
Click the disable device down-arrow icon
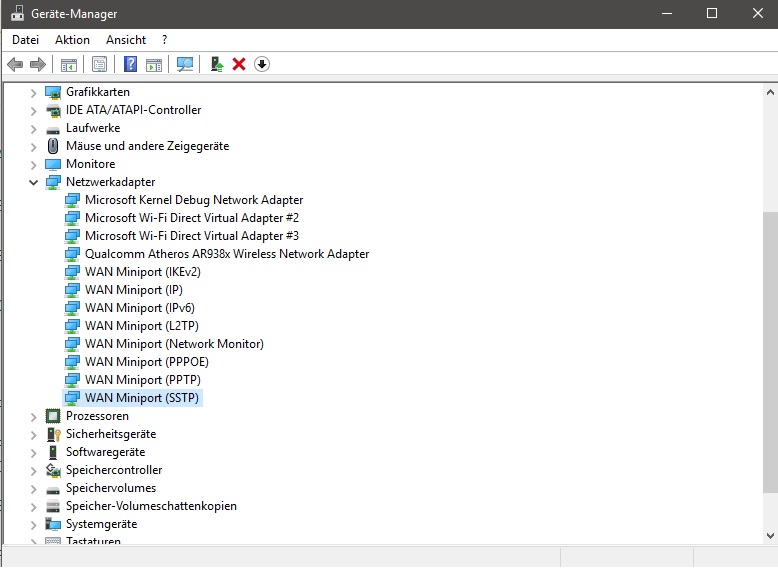(x=262, y=64)
